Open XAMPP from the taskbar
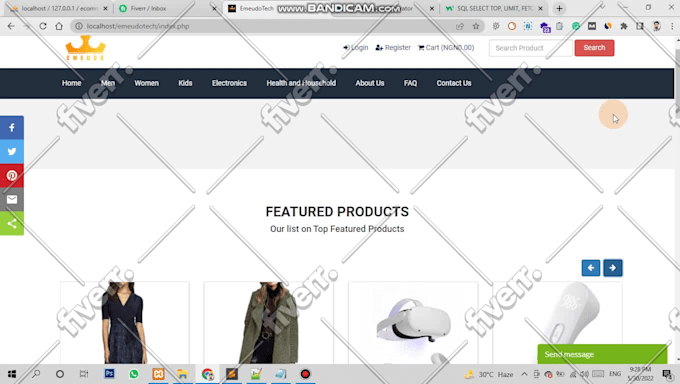Image resolution: width=680 pixels, height=384 pixels. tap(158, 374)
